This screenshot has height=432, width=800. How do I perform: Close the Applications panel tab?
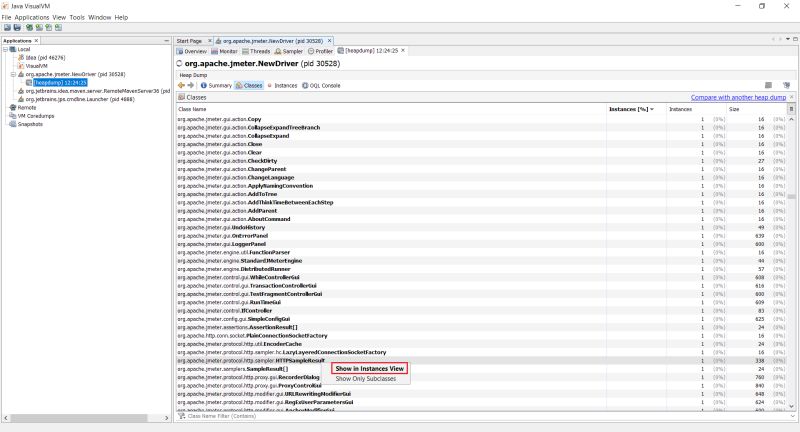(36, 40)
